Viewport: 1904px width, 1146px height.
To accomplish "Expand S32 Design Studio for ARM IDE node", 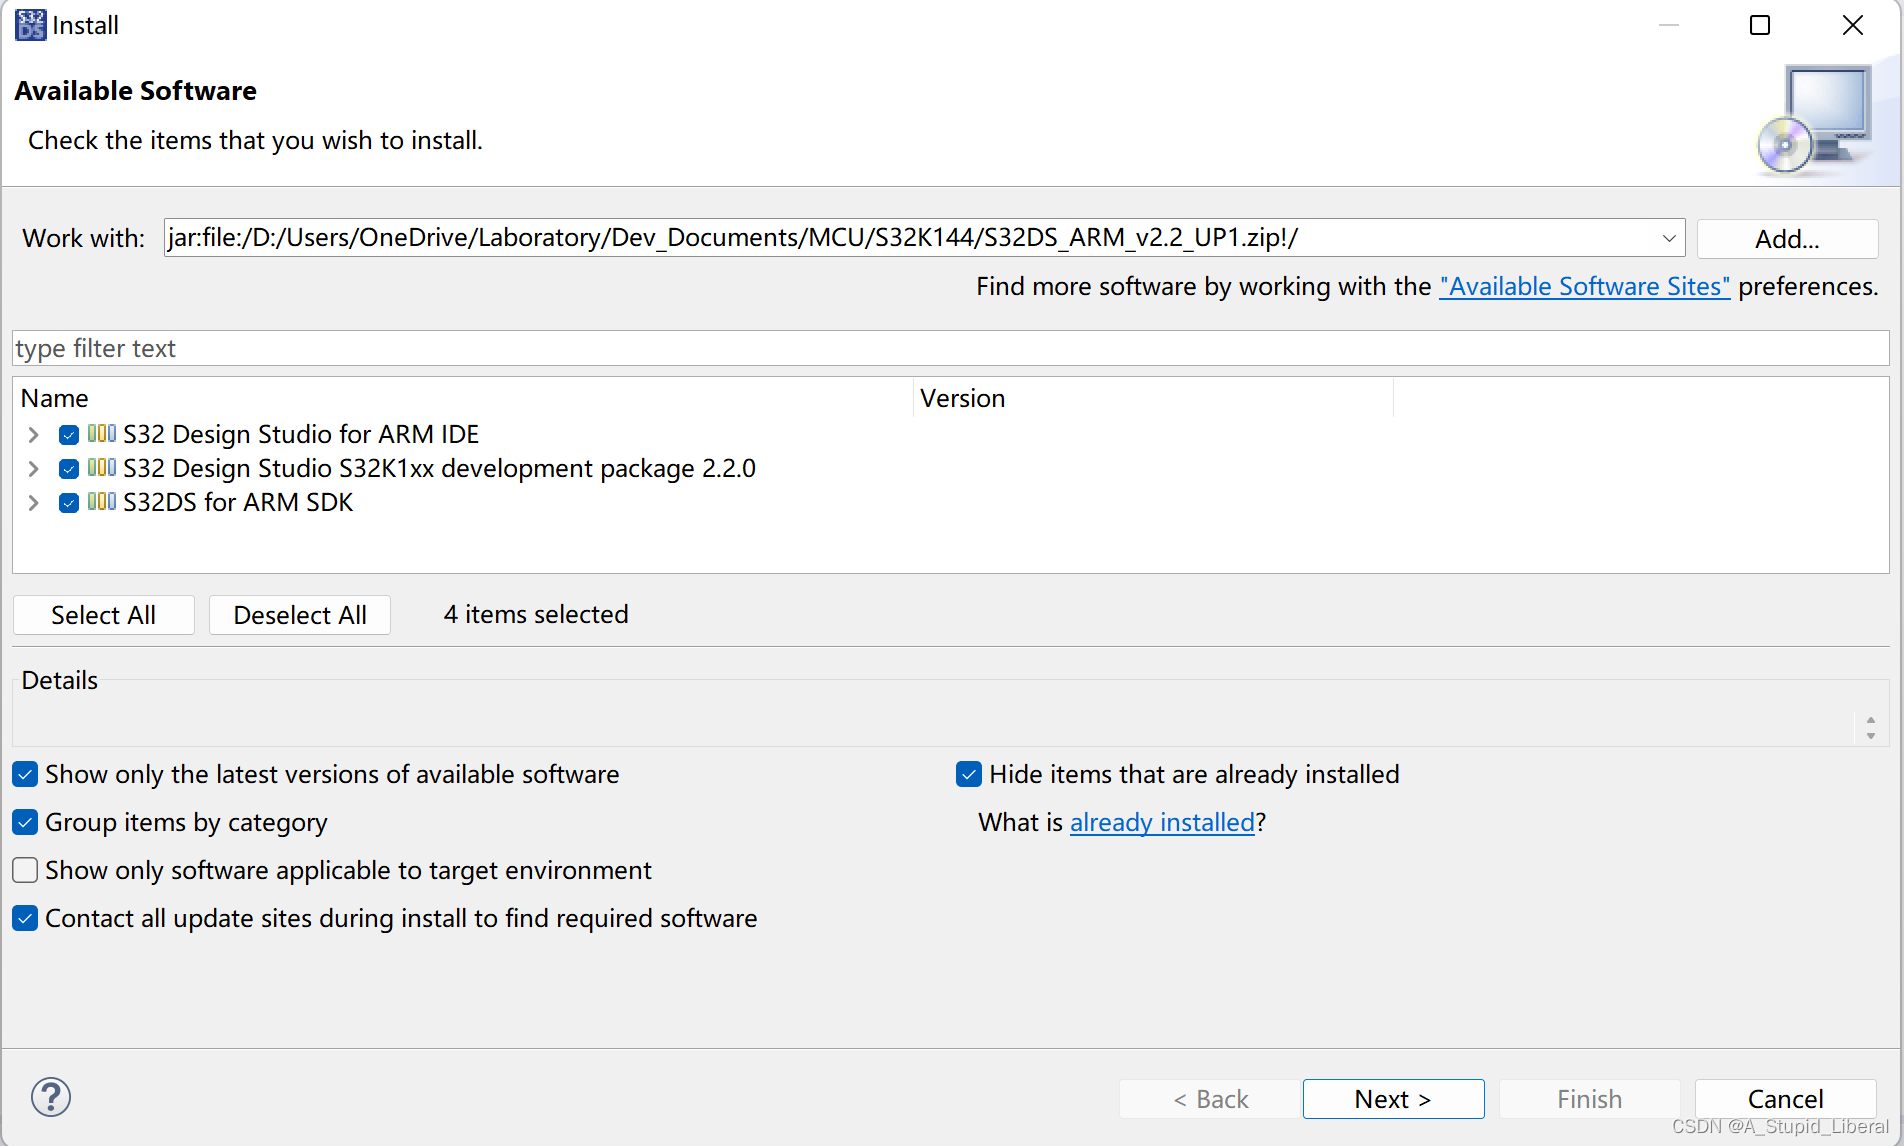I will (x=33, y=435).
